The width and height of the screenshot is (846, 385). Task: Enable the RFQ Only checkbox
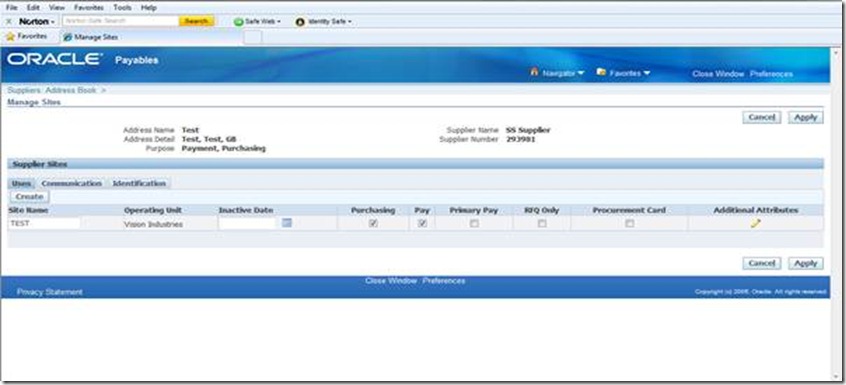pyautogui.click(x=542, y=224)
